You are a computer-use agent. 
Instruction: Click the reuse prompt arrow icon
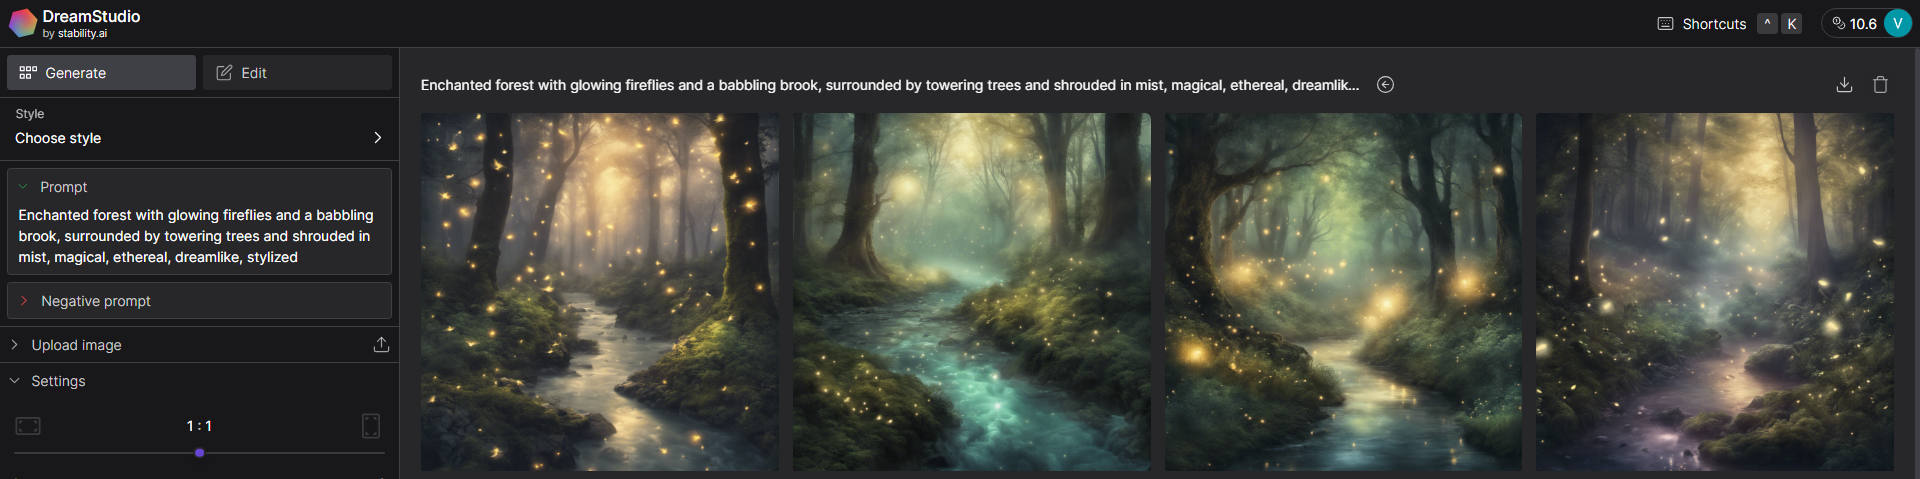coord(1385,85)
